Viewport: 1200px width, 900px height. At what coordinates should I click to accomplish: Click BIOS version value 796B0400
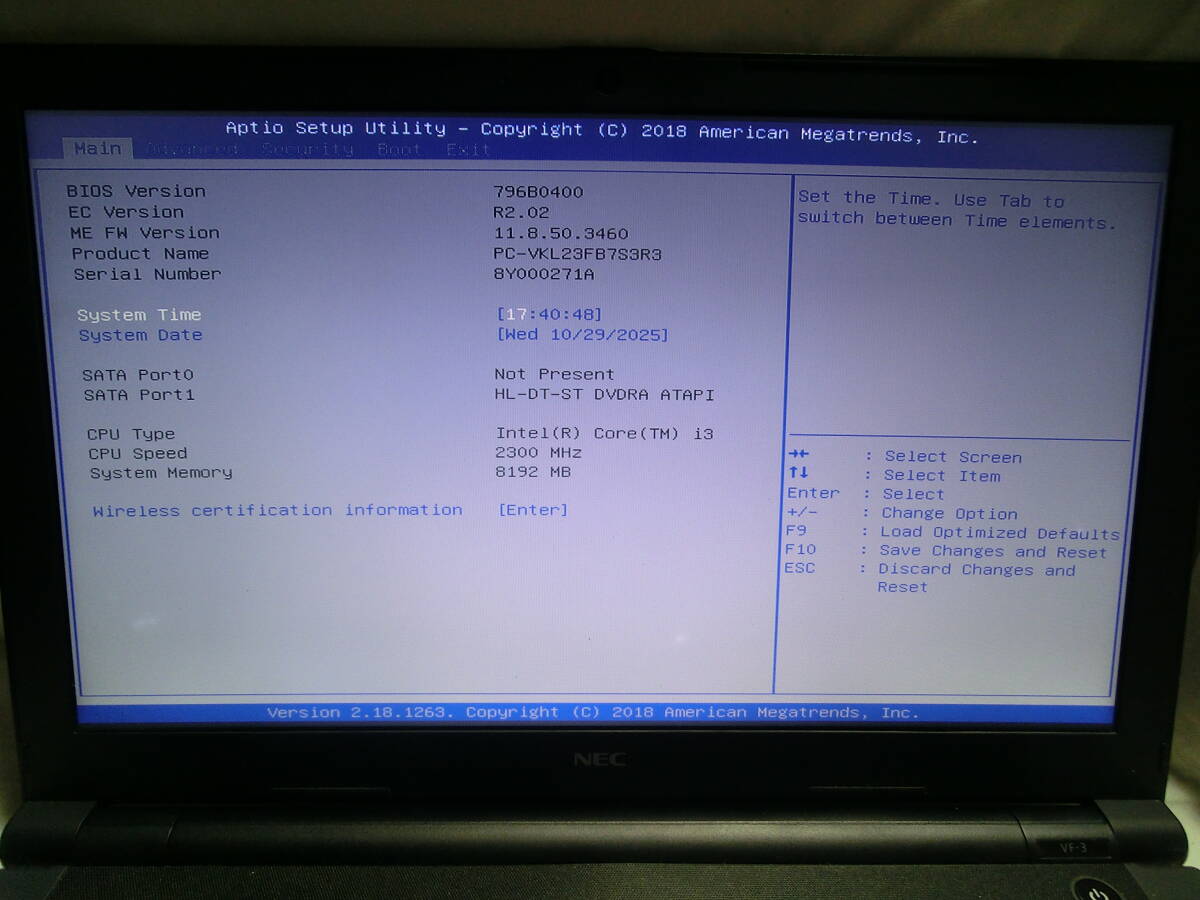tap(538, 192)
